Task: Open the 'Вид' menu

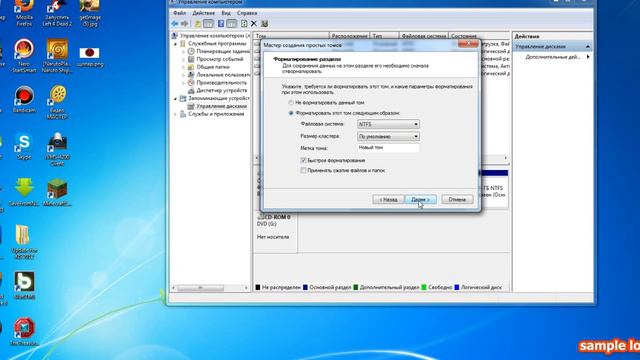Action: point(226,13)
